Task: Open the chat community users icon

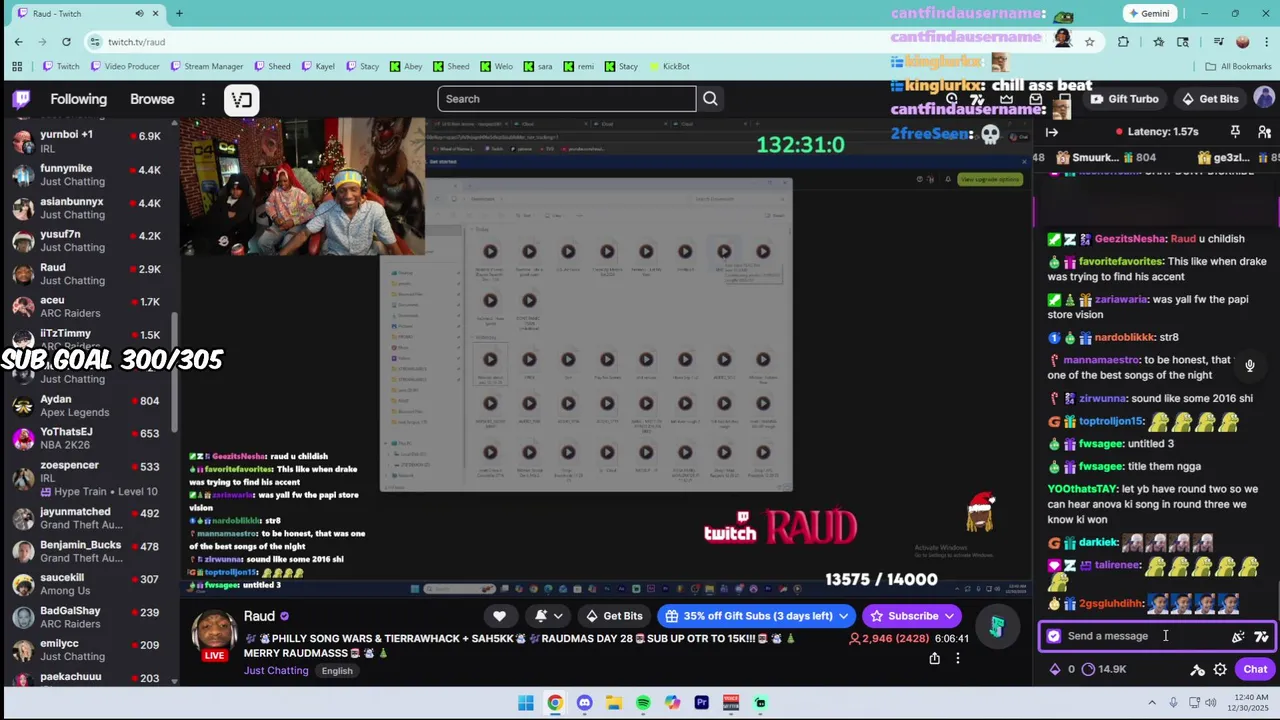Action: point(1264,132)
